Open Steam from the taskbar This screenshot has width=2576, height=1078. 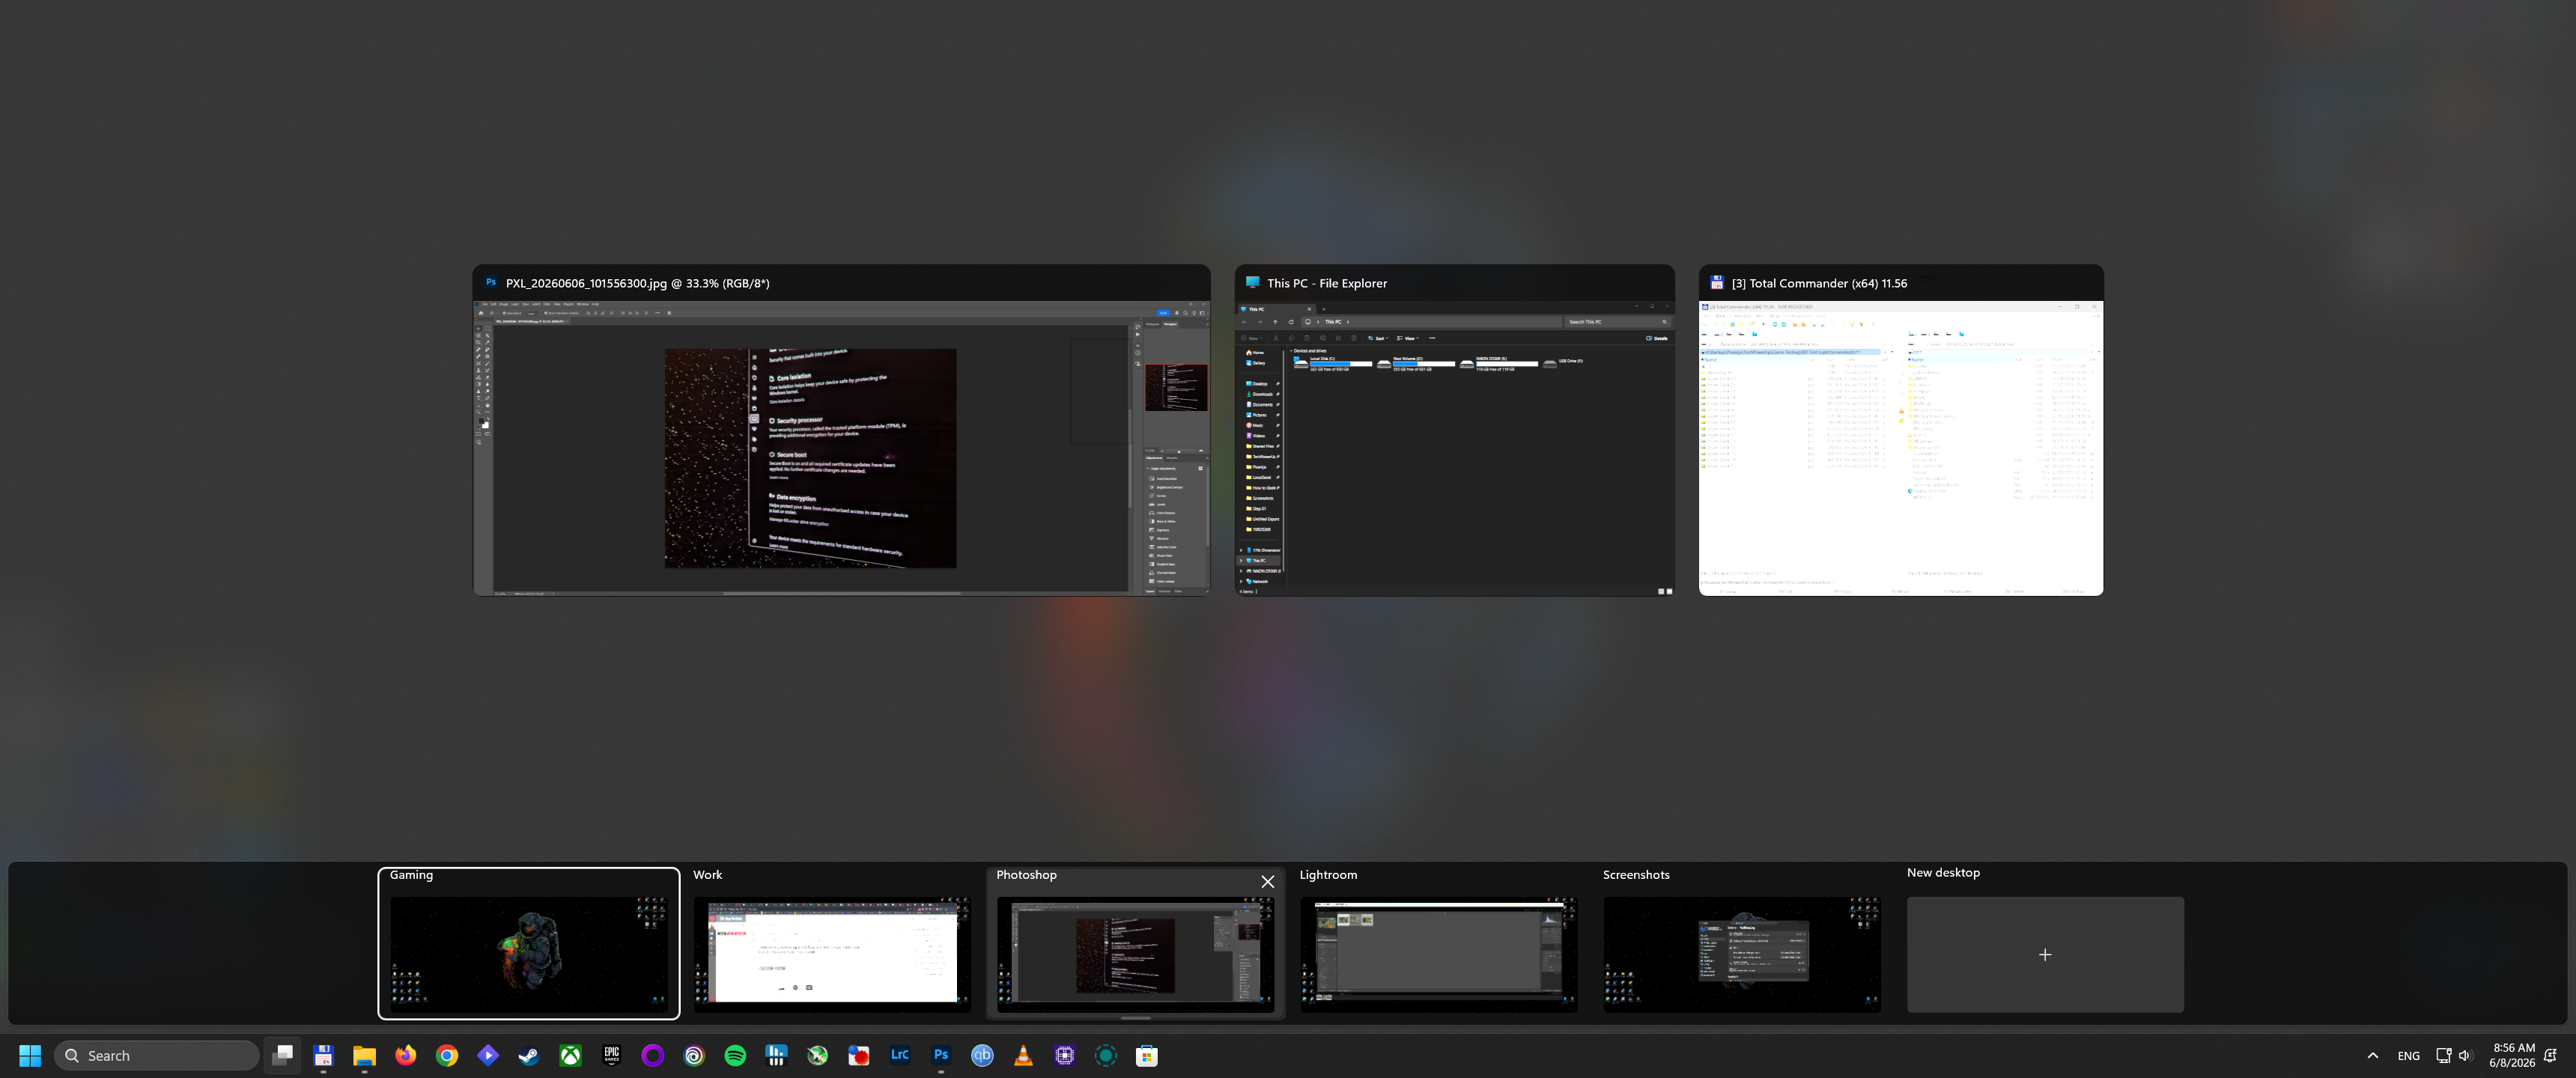point(529,1055)
